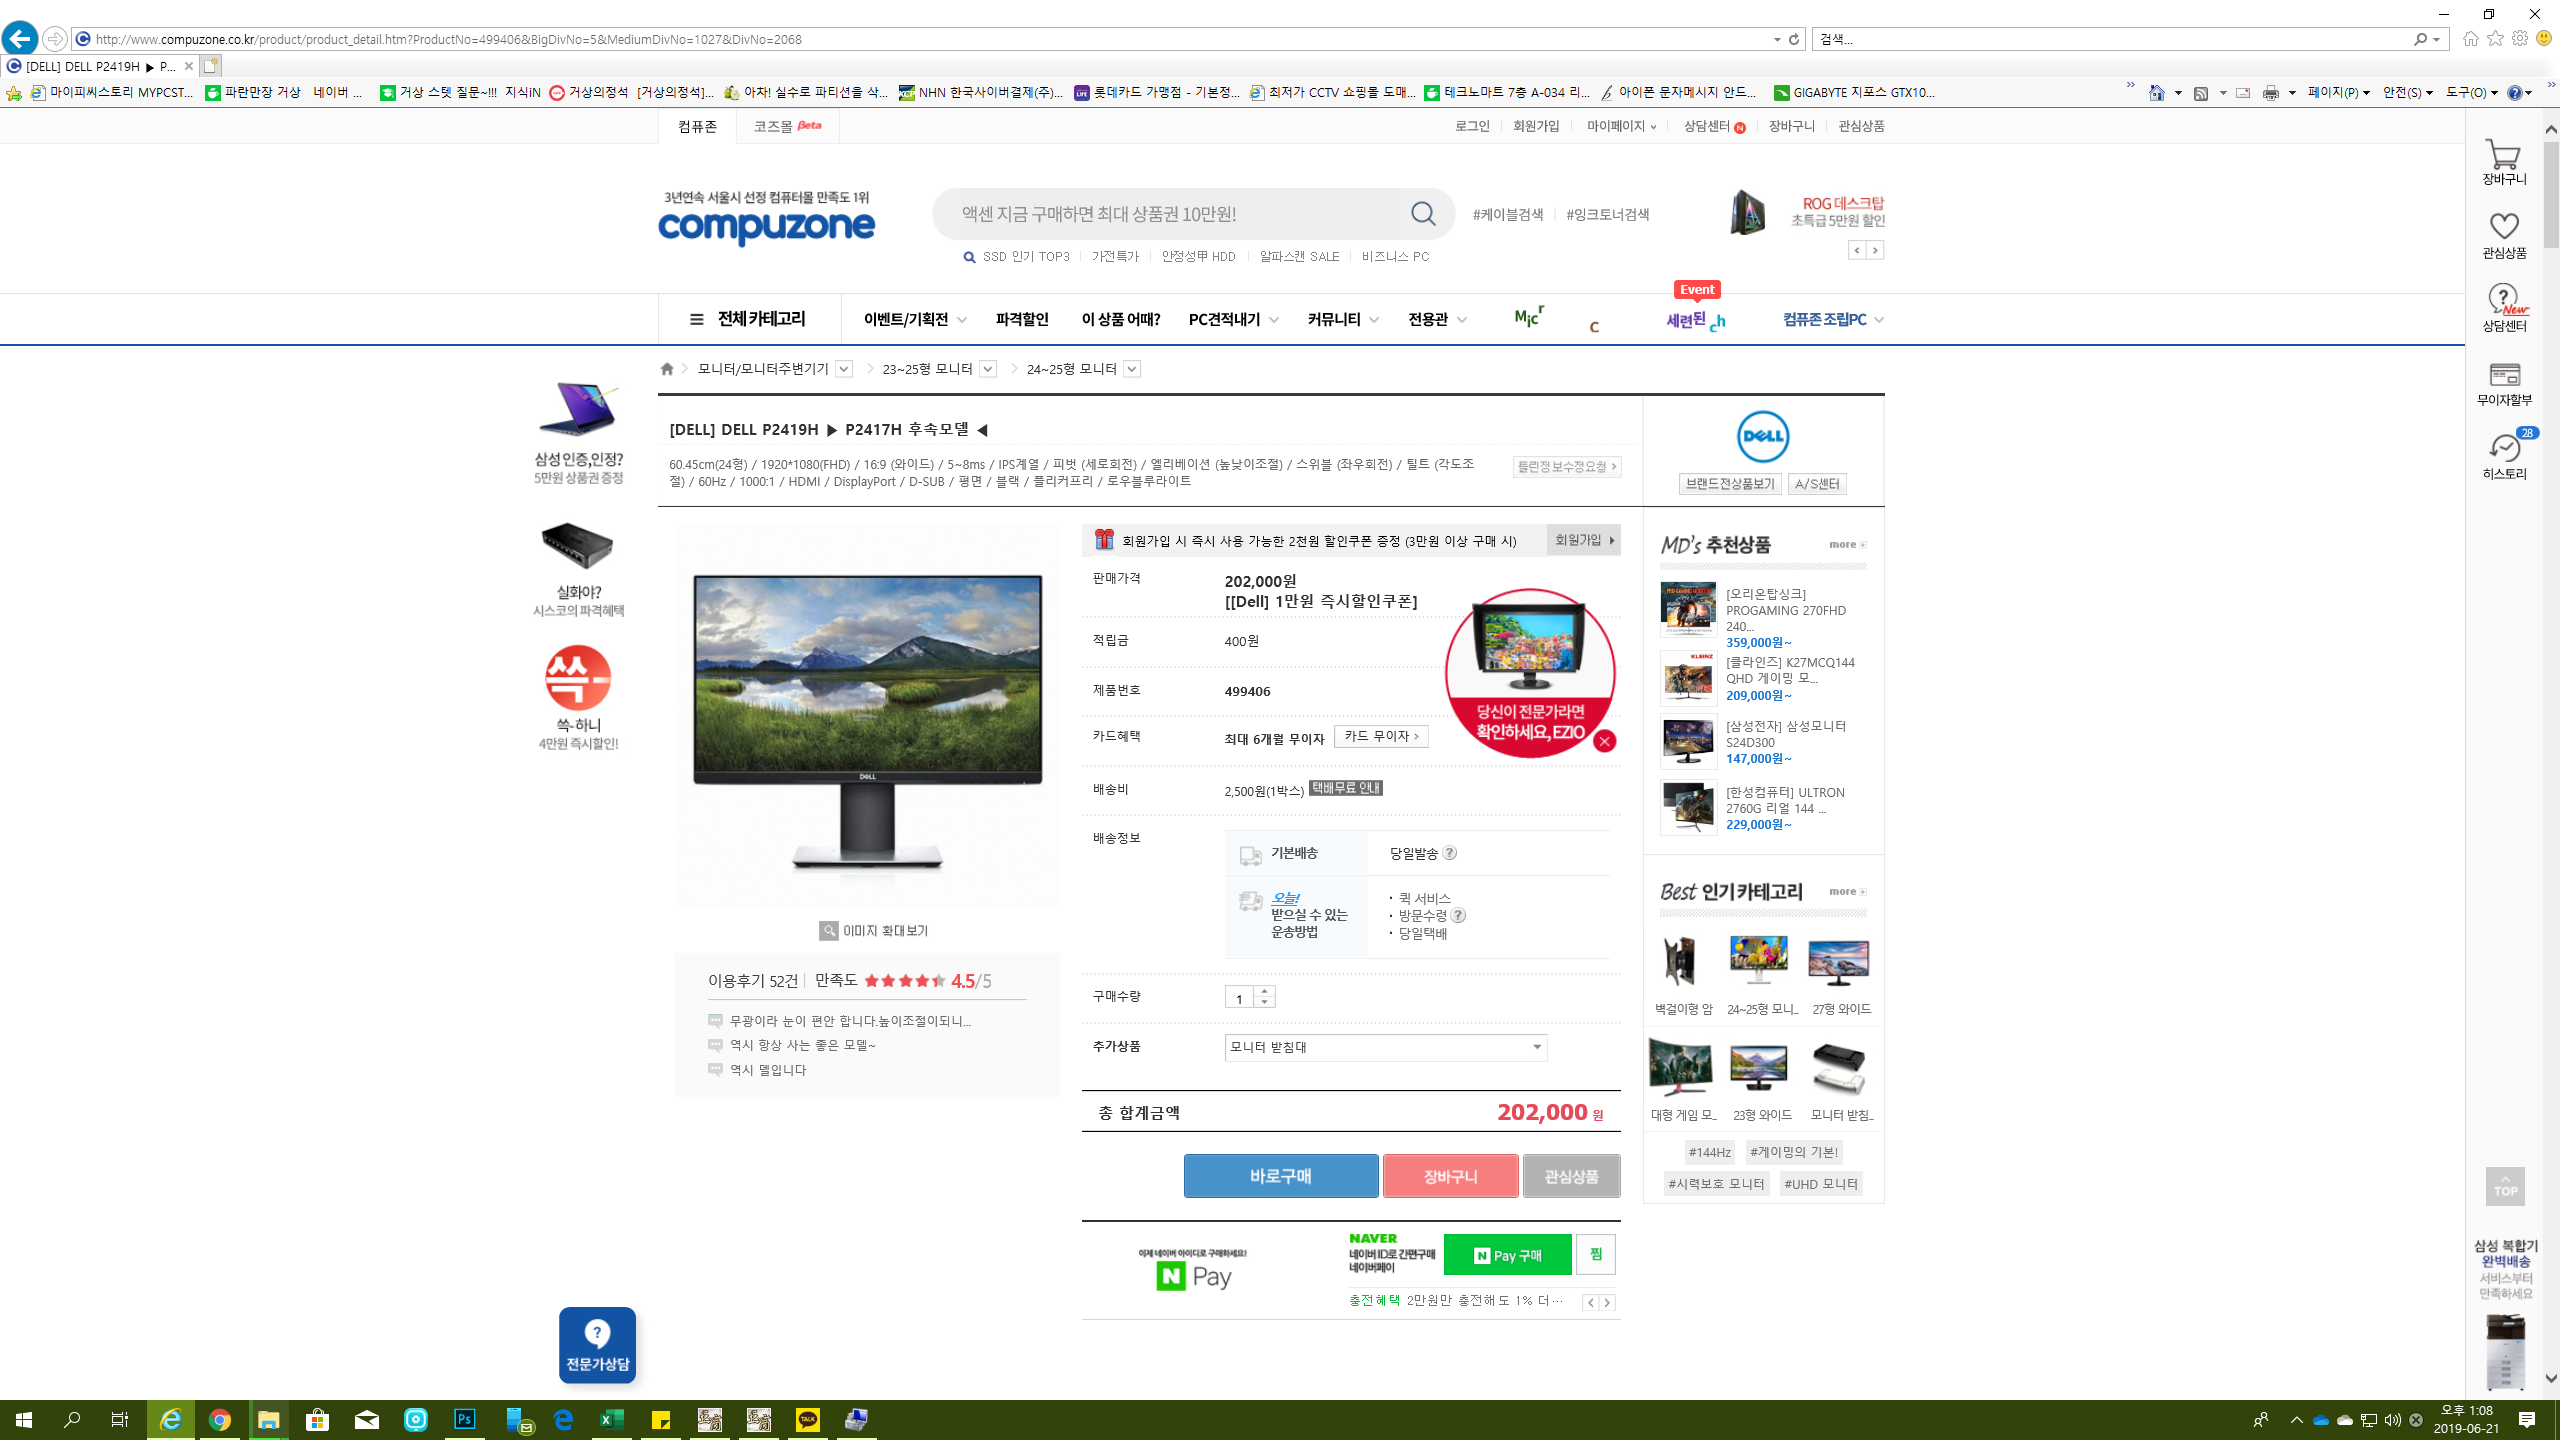The image size is (2560, 1440).
Task: Click the 브랜드전상품보기 button
Action: (x=1730, y=484)
